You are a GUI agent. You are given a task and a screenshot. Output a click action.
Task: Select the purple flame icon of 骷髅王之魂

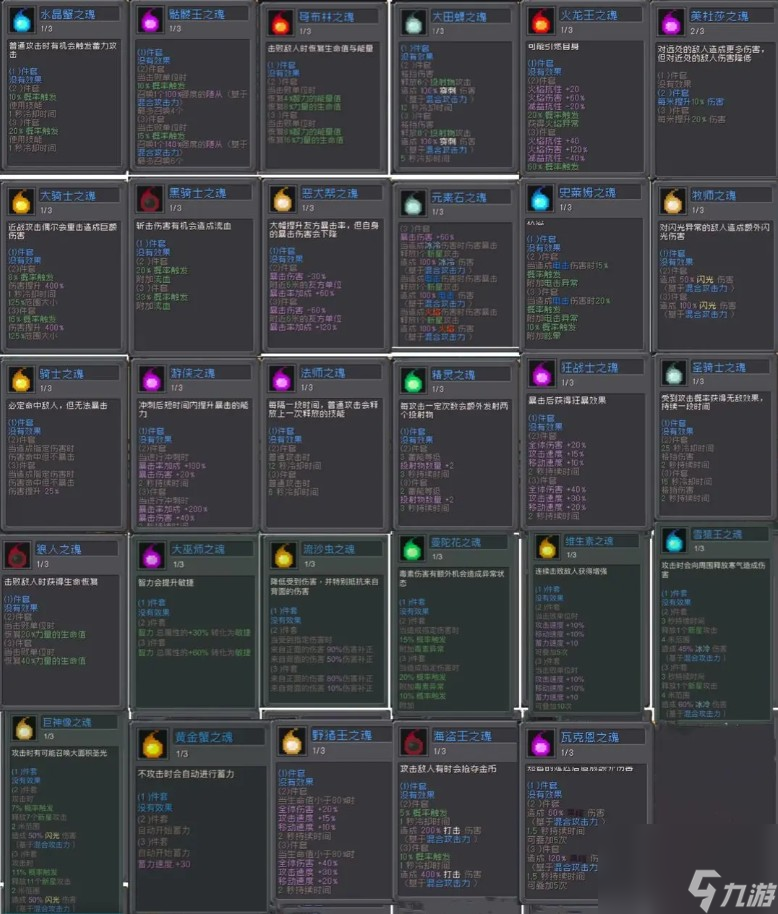(x=150, y=20)
